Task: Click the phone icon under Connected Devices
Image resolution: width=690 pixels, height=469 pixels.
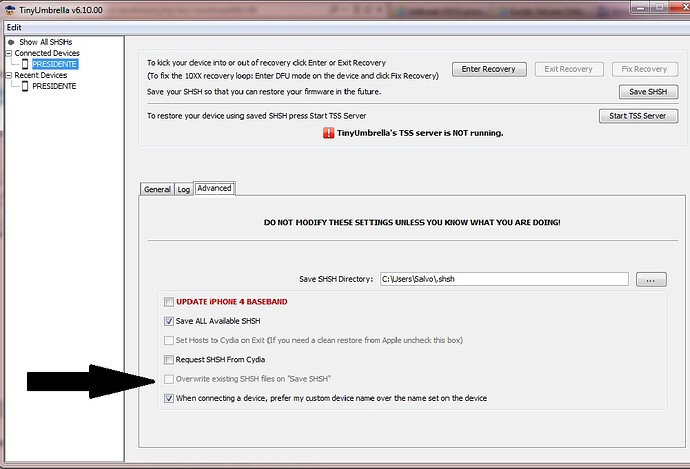Action: pyautogui.click(x=24, y=64)
